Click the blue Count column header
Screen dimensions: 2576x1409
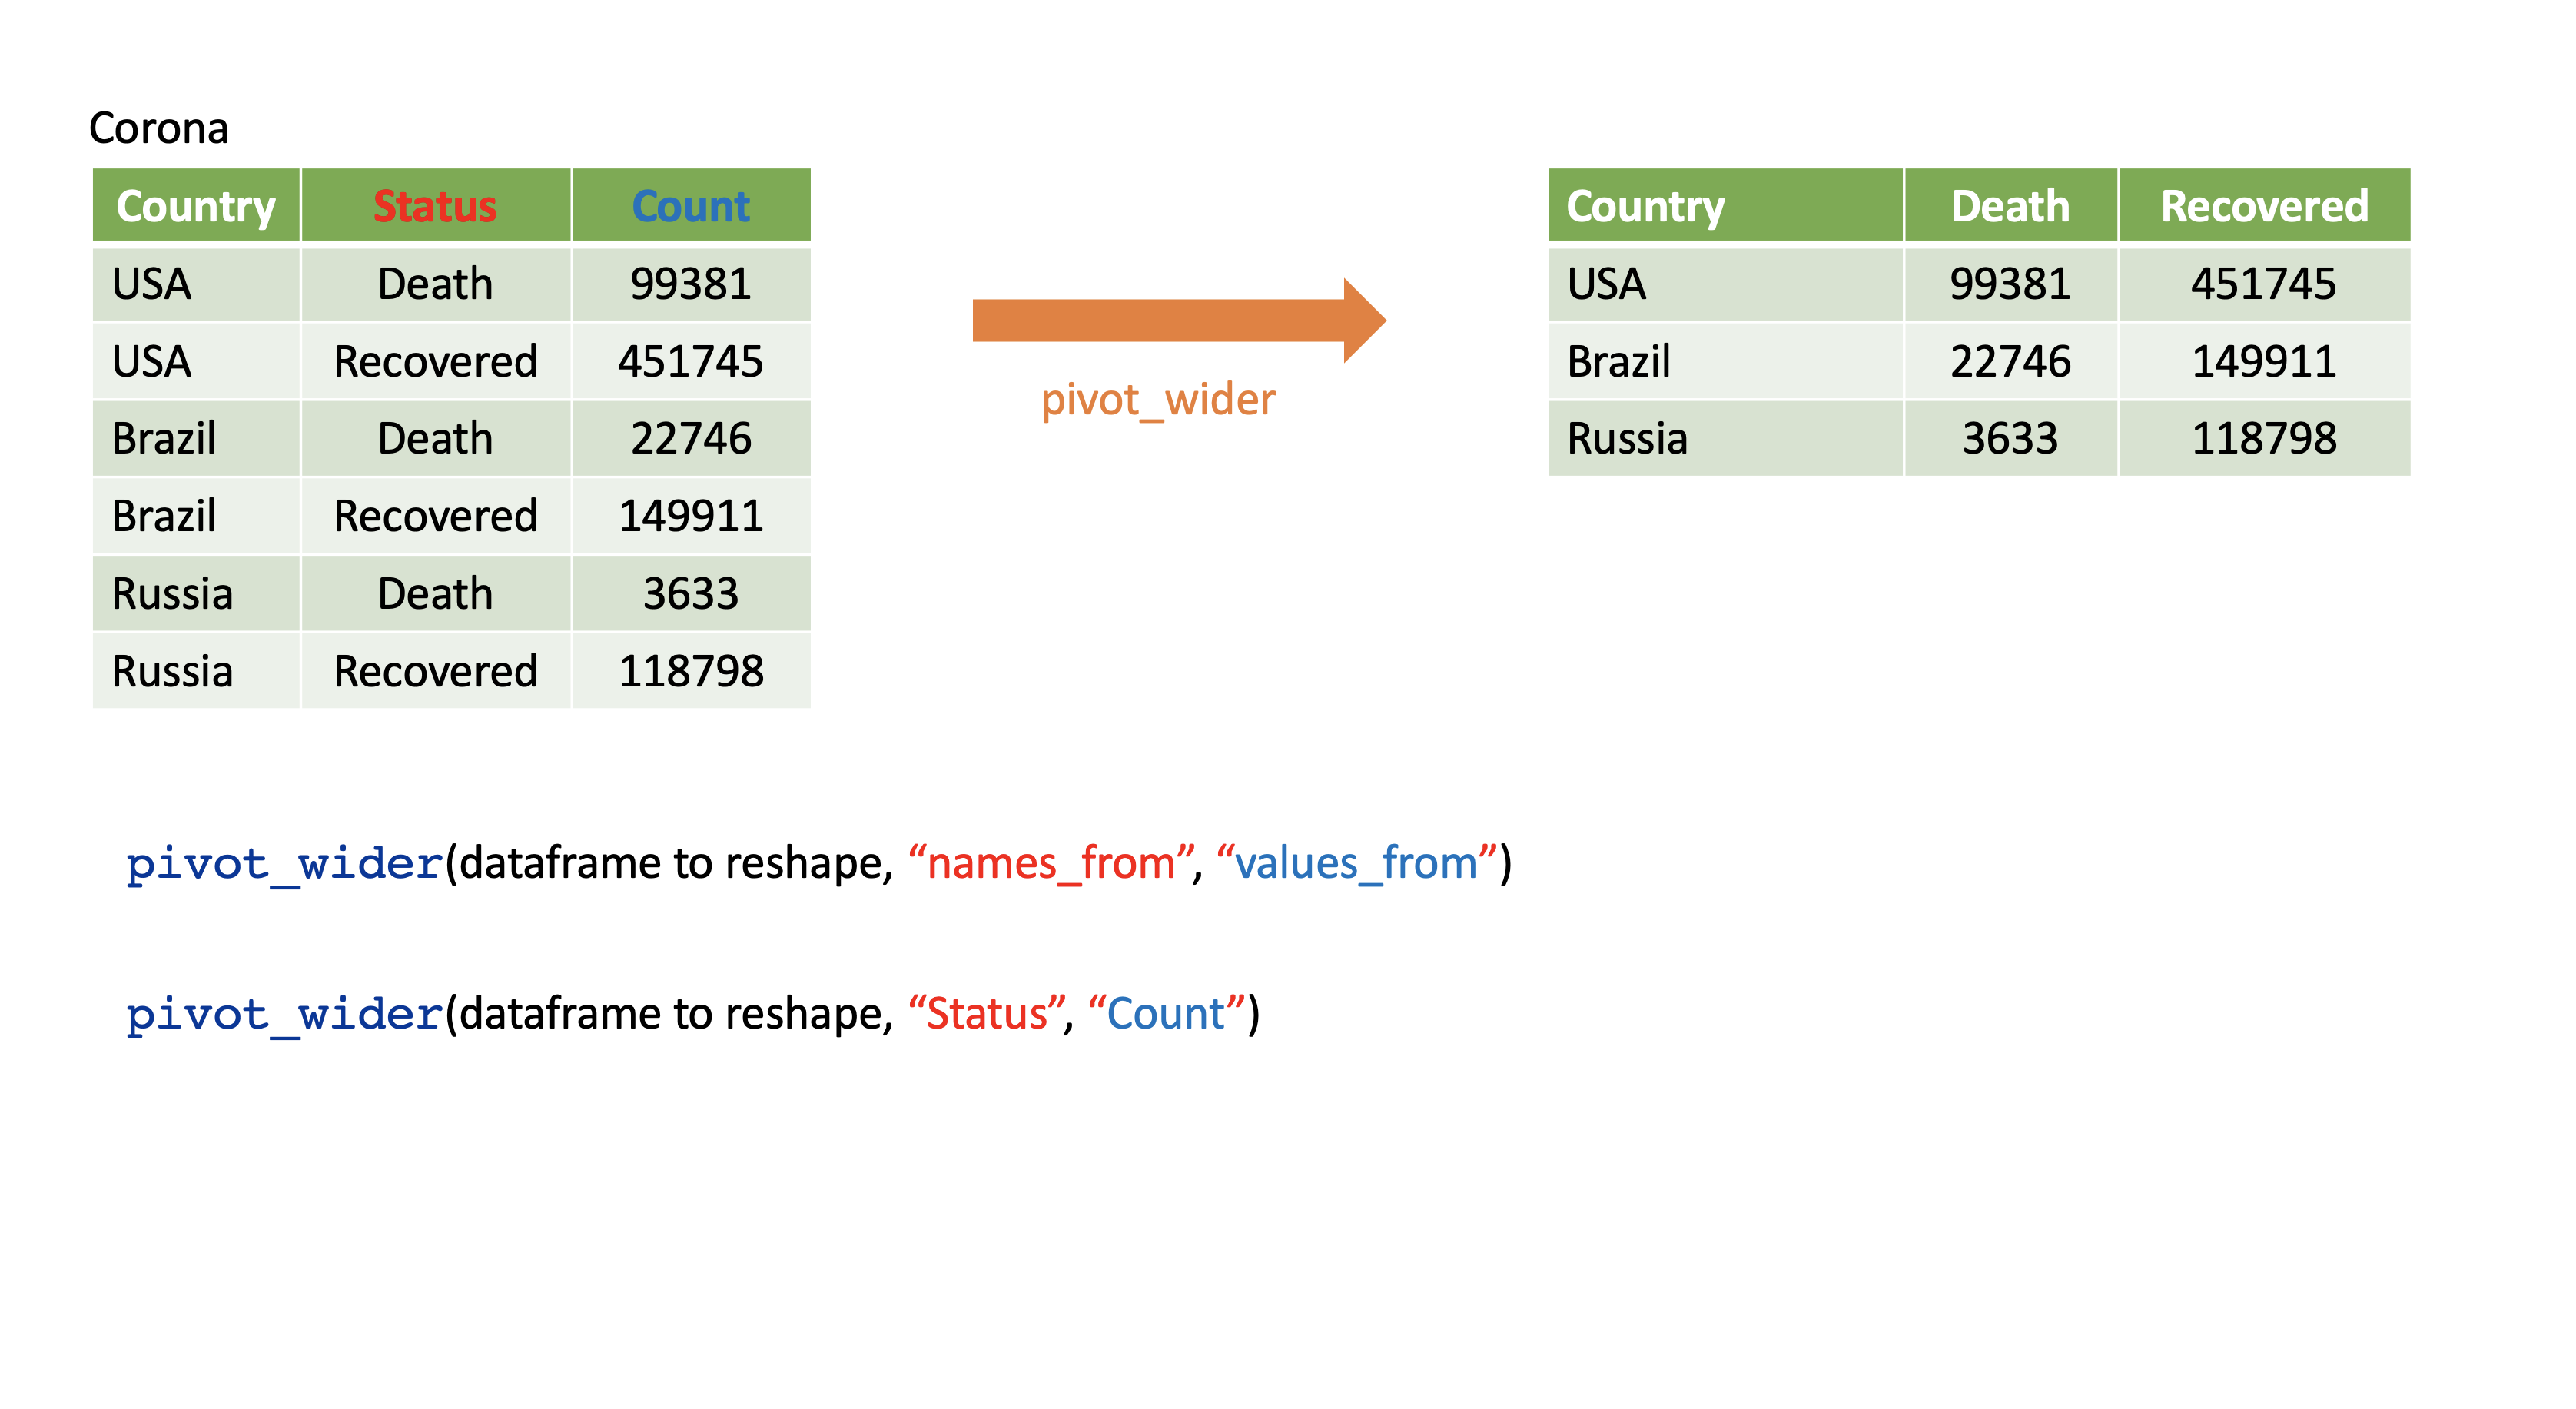tap(690, 206)
